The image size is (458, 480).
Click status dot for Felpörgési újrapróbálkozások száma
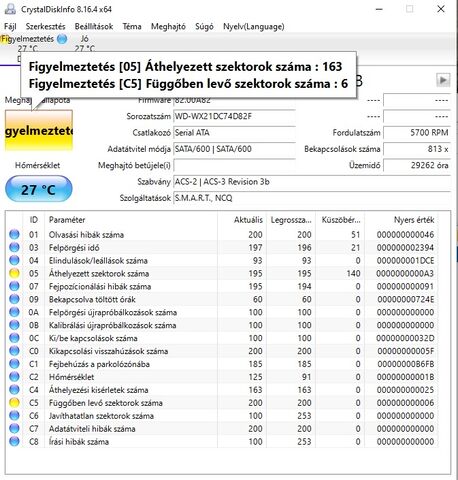click(x=14, y=312)
